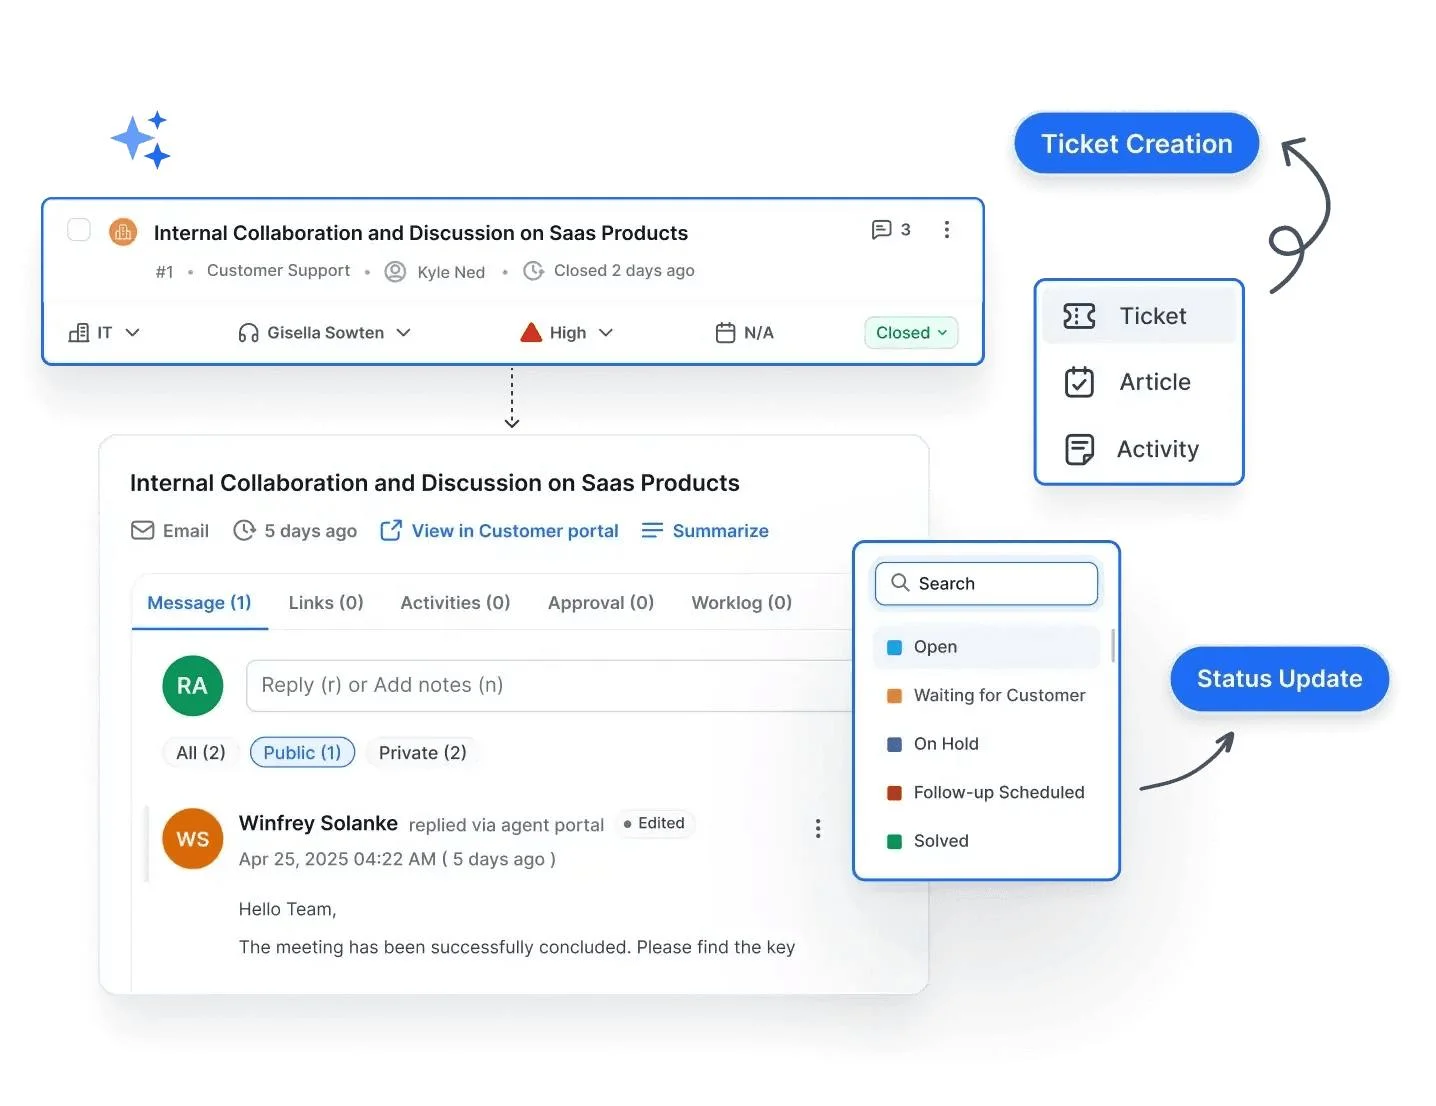Switch to the Worklog (0) tab
This screenshot has height=1106, width=1436.
740,602
